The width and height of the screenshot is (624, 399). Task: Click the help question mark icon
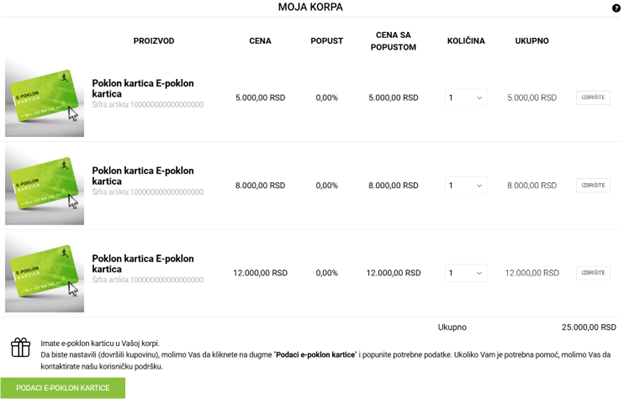pos(616,8)
